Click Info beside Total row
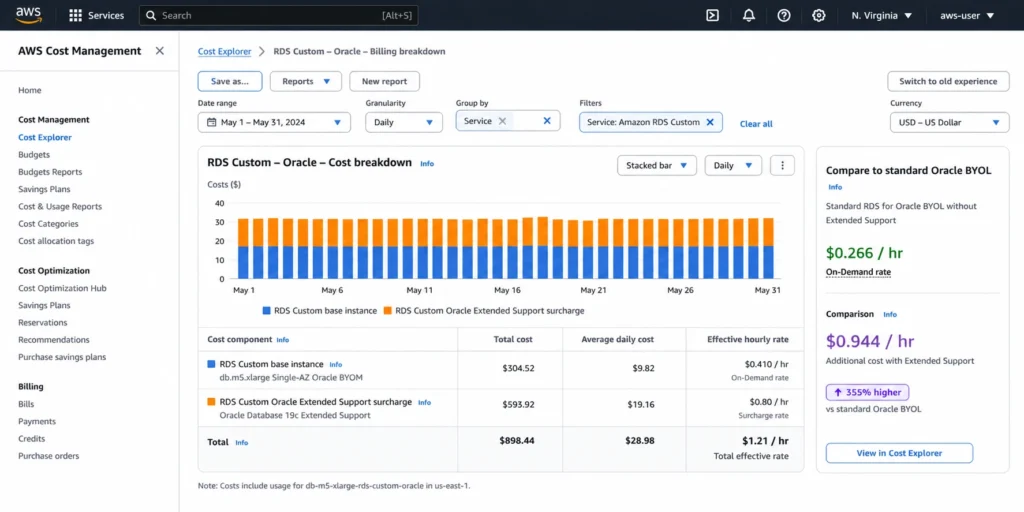This screenshot has width=1024, height=512. (x=242, y=442)
